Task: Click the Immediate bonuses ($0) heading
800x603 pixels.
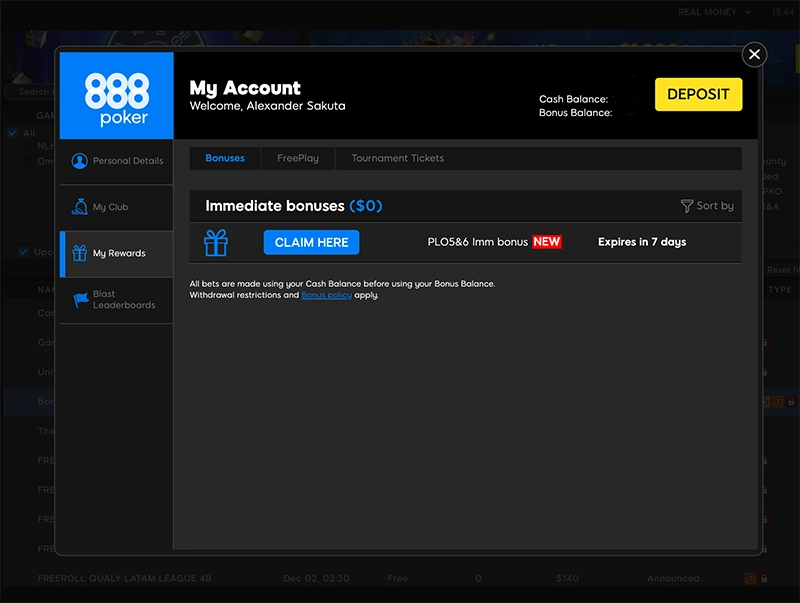Action: [x=293, y=206]
